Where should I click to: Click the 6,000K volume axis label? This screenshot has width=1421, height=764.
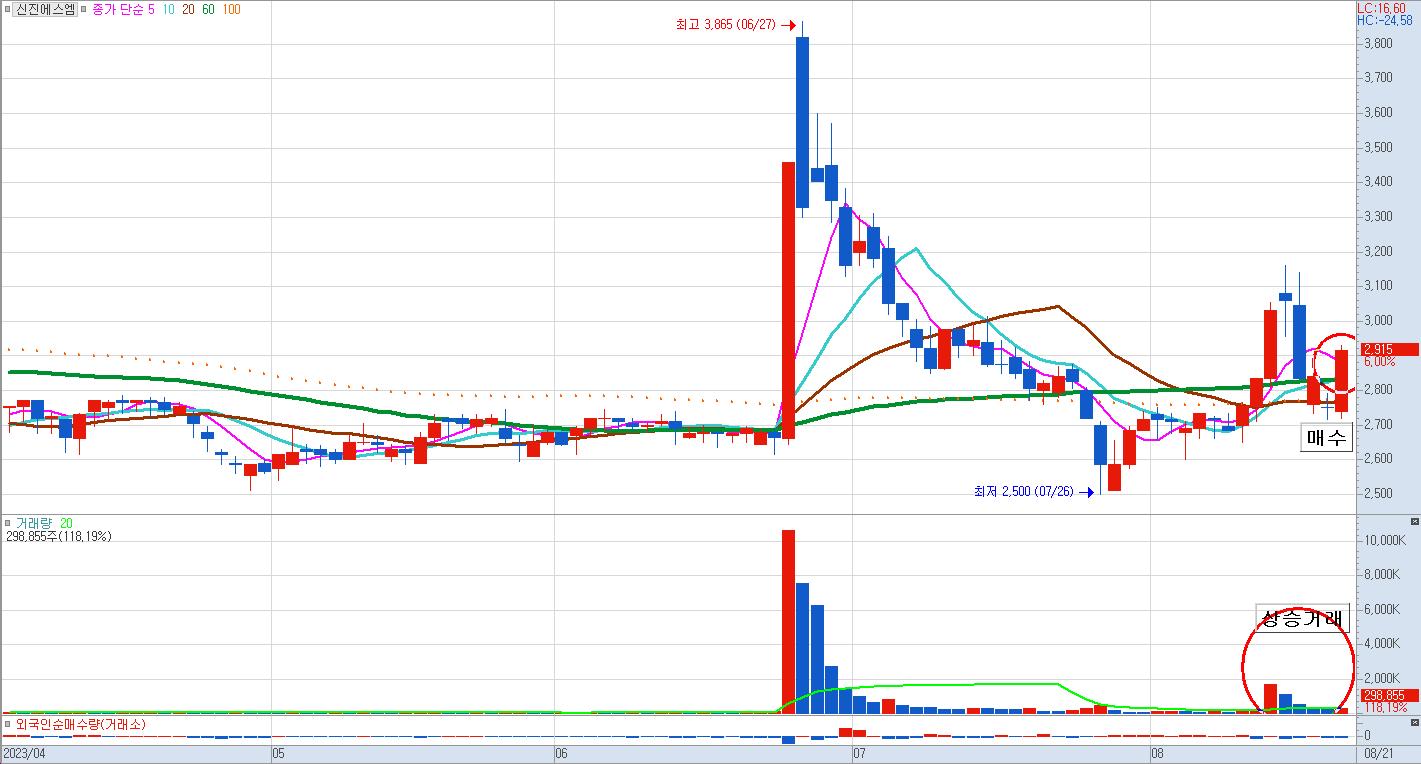(x=1381, y=610)
